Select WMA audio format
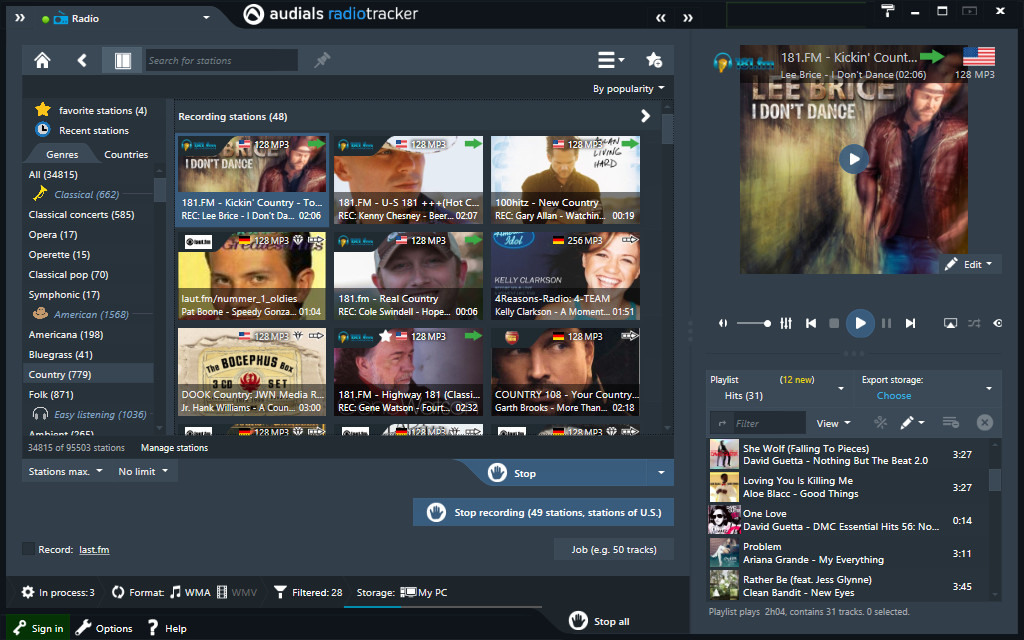 point(190,592)
